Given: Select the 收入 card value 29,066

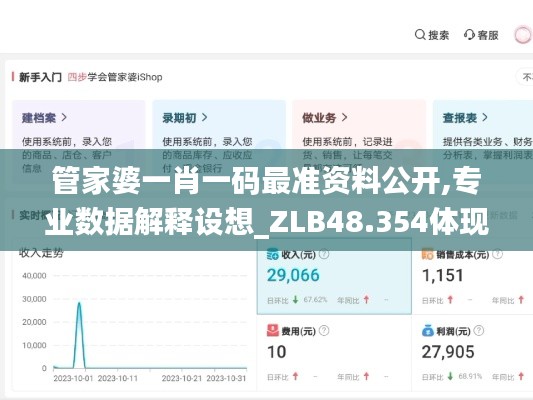Looking at the screenshot, I should click(x=293, y=275).
